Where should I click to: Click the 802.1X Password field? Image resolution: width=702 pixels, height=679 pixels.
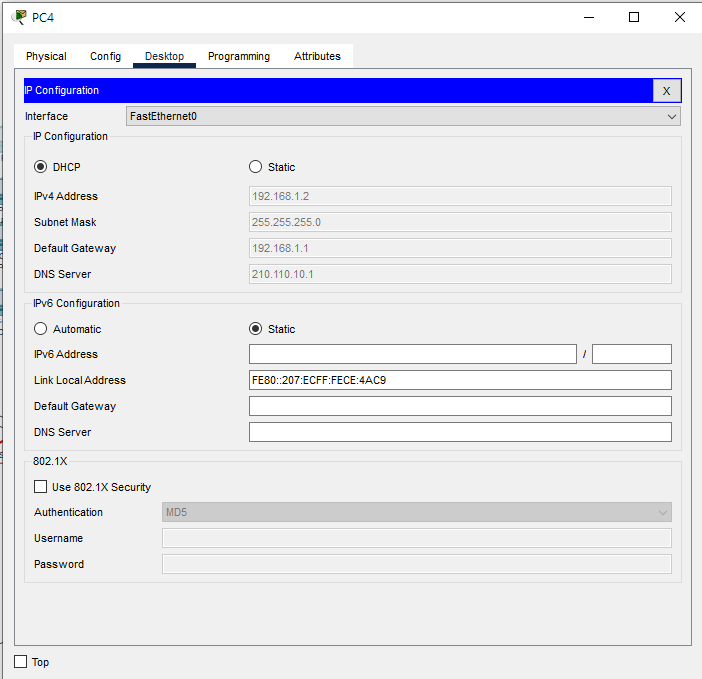click(416, 564)
